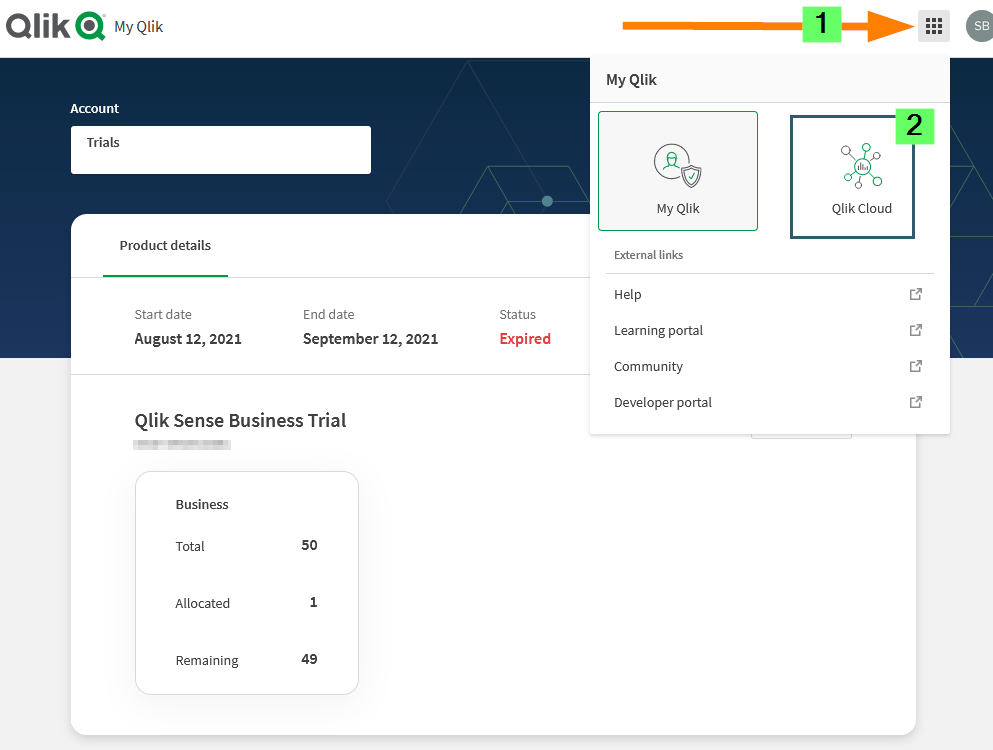The image size is (993, 750).
Task: Click the My Qlik header text
Action: coord(139,27)
